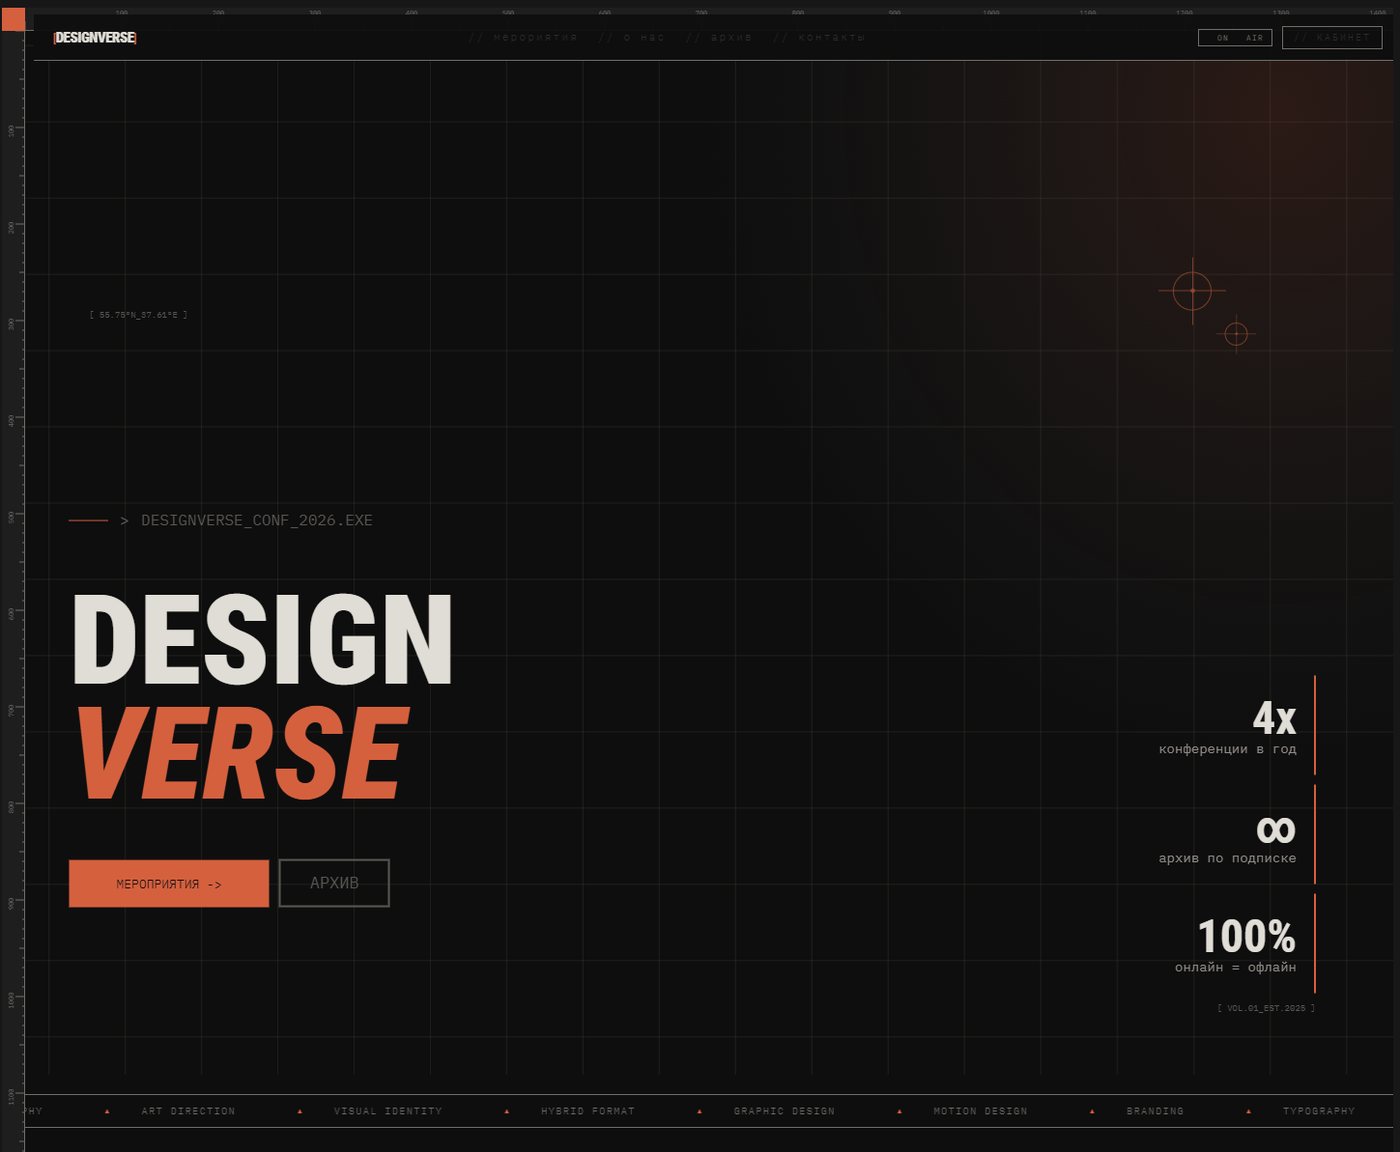
Task: Click the DESIGNVERSE_CONF_2026.EXE text line
Action: tap(257, 520)
